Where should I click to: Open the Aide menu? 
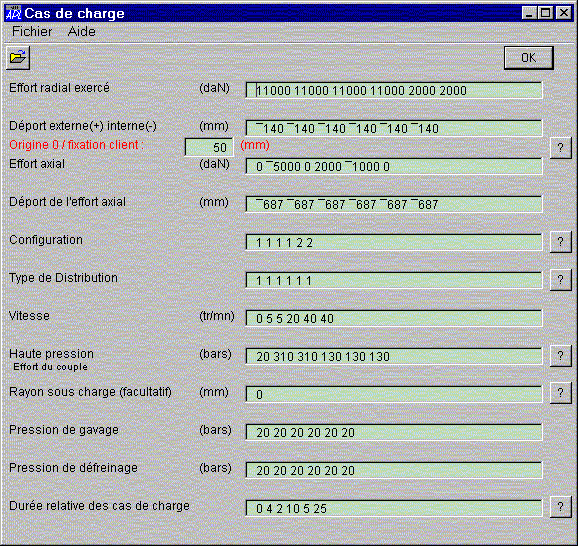pos(81,32)
